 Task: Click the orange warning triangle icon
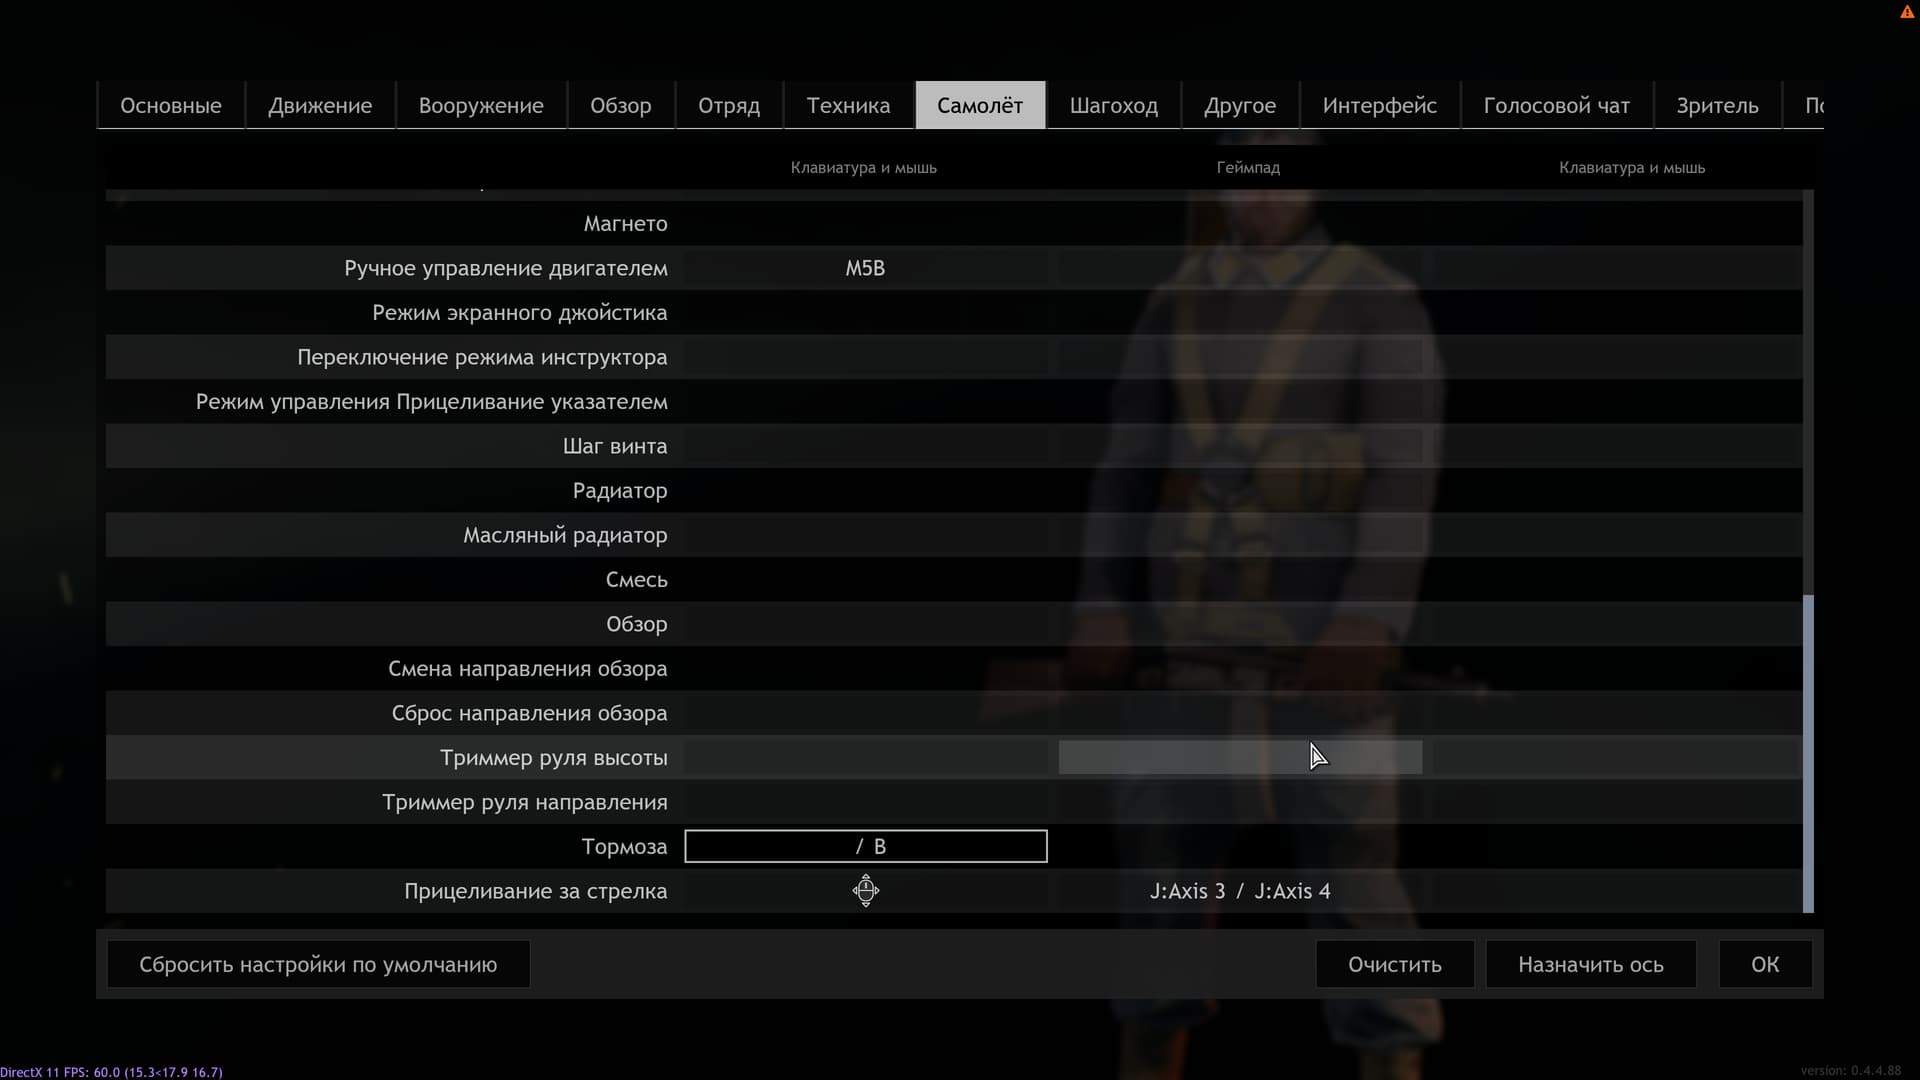1907,12
